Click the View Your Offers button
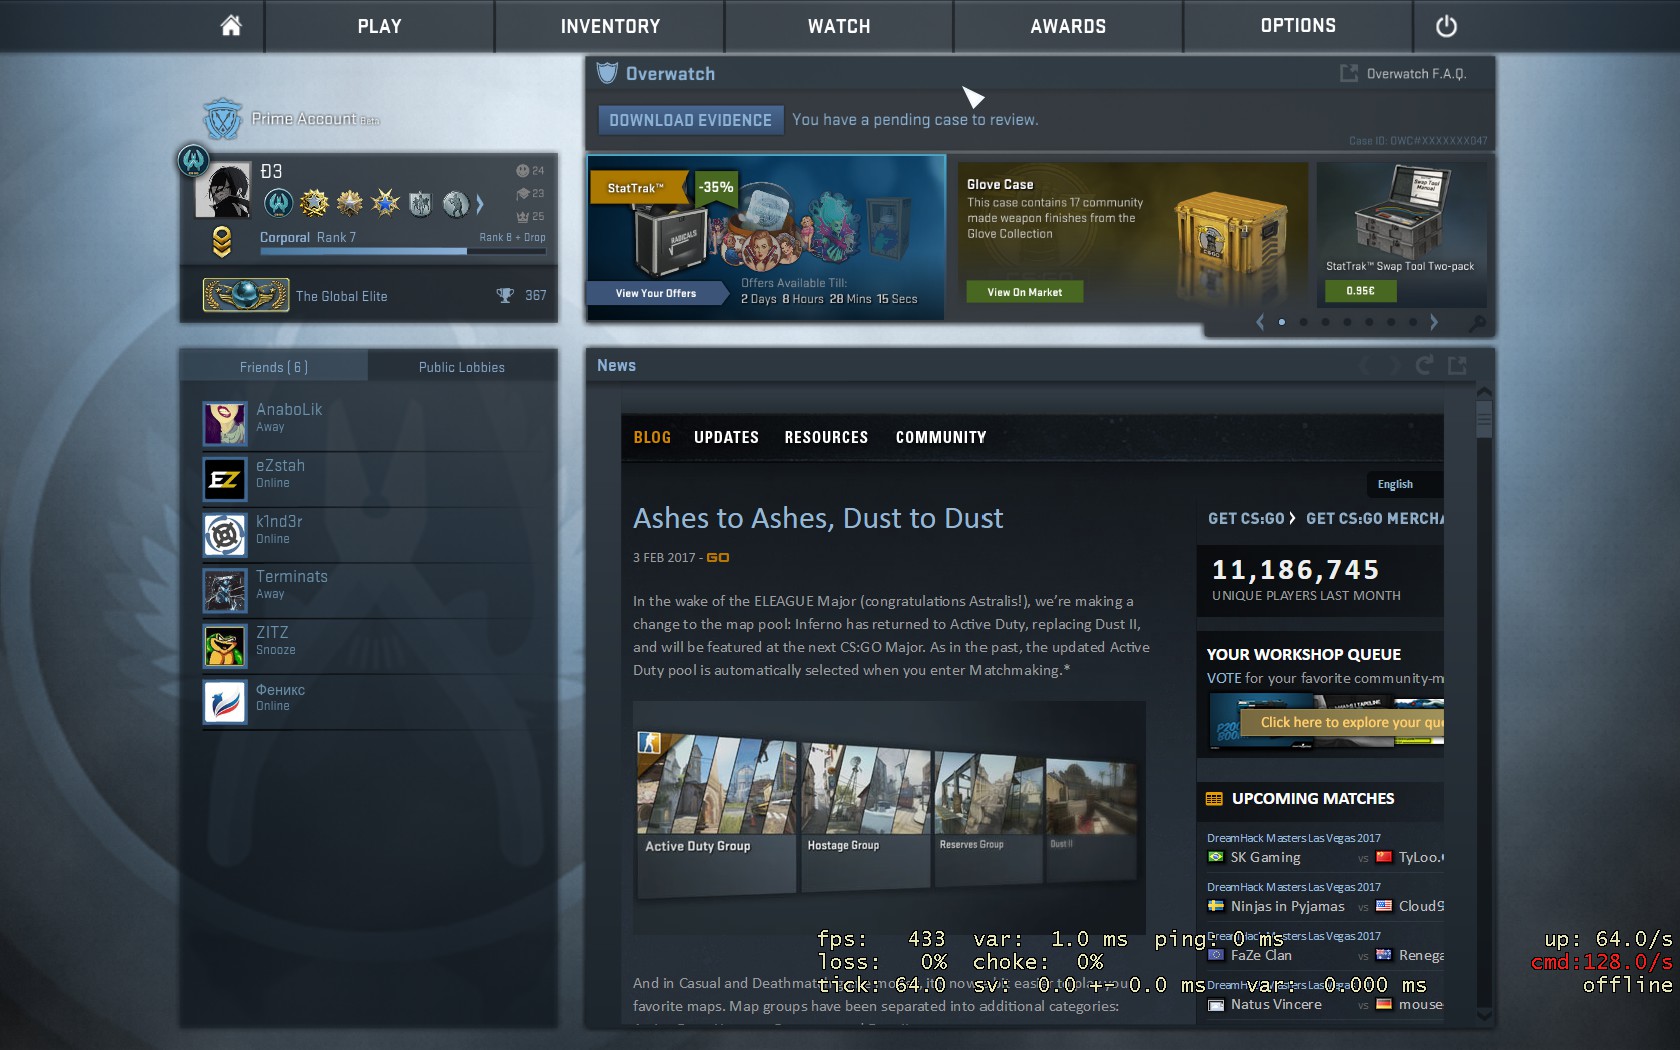This screenshot has height=1050, width=1680. (x=656, y=293)
